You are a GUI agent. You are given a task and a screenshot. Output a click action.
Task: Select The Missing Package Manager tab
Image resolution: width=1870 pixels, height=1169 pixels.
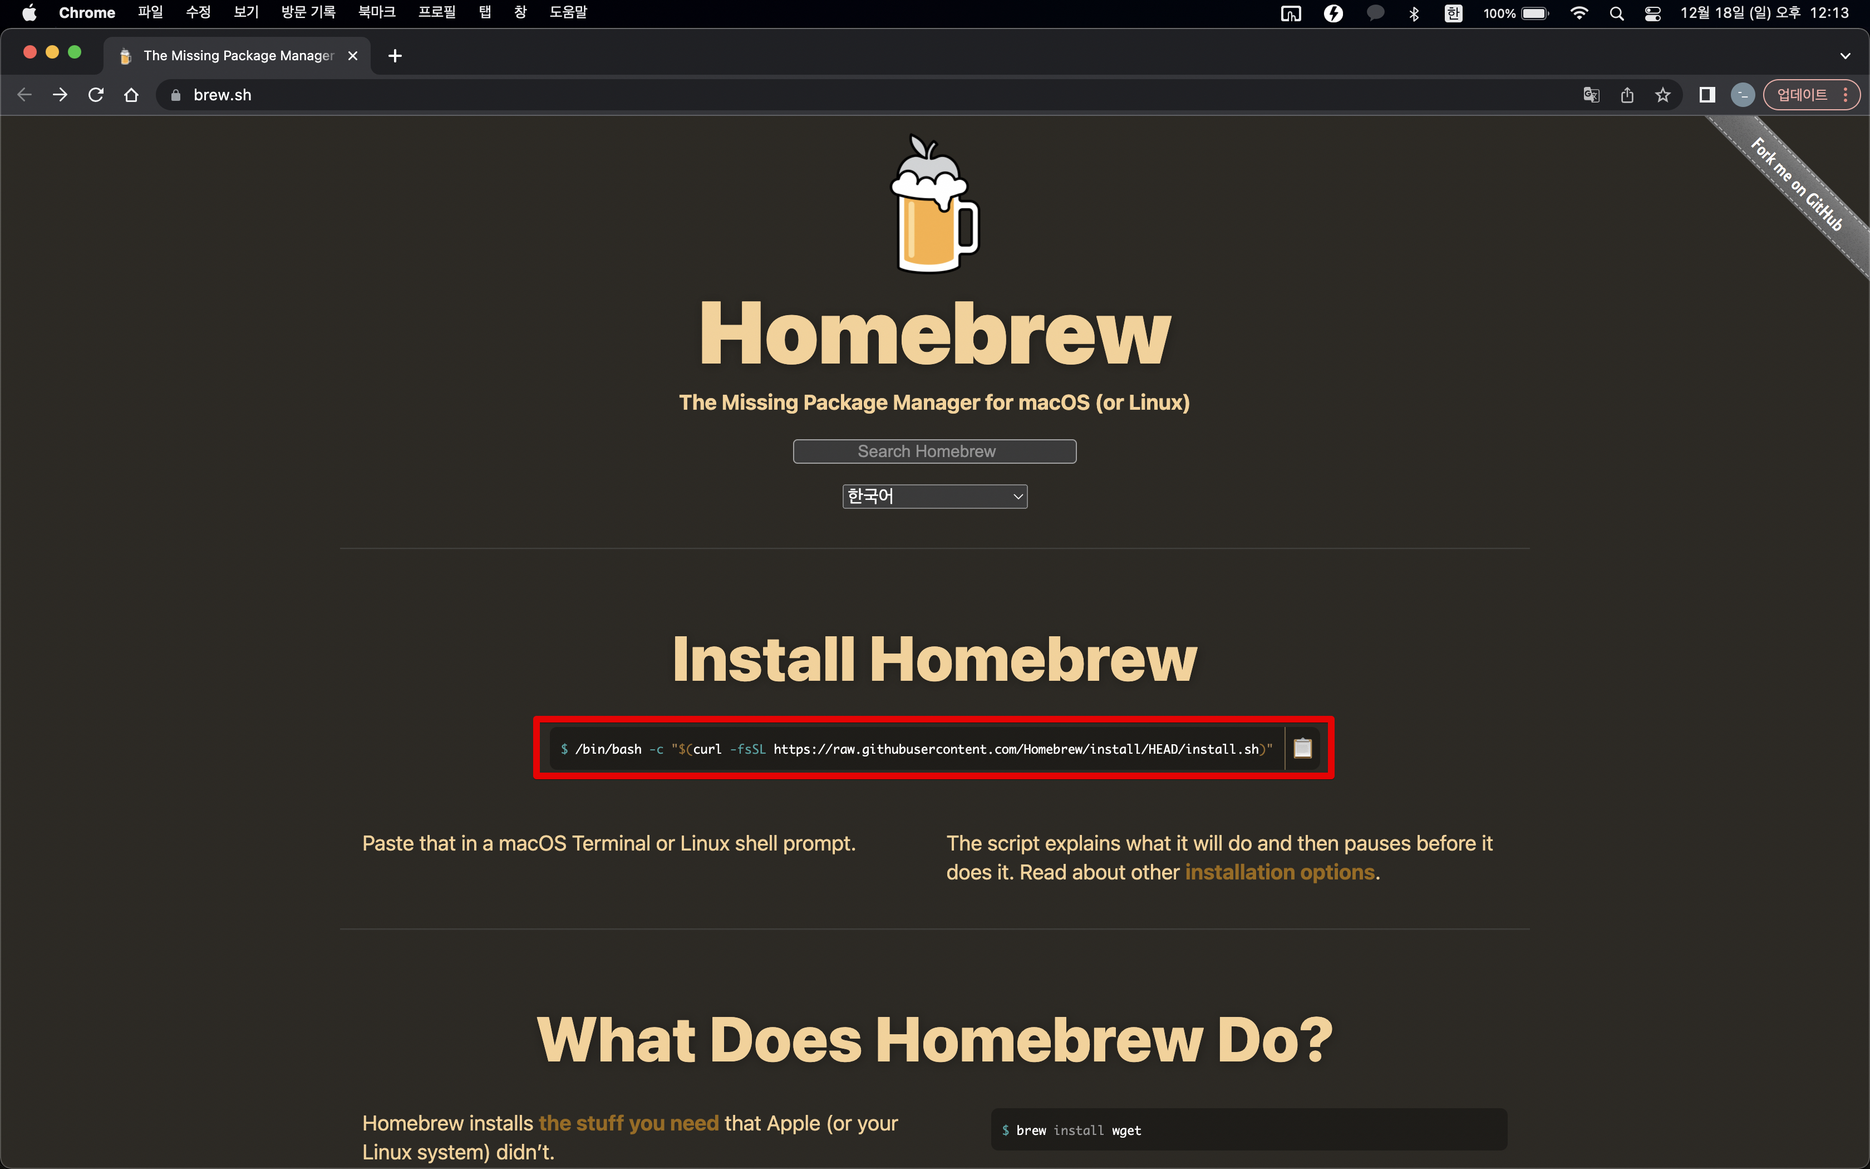pos(238,56)
